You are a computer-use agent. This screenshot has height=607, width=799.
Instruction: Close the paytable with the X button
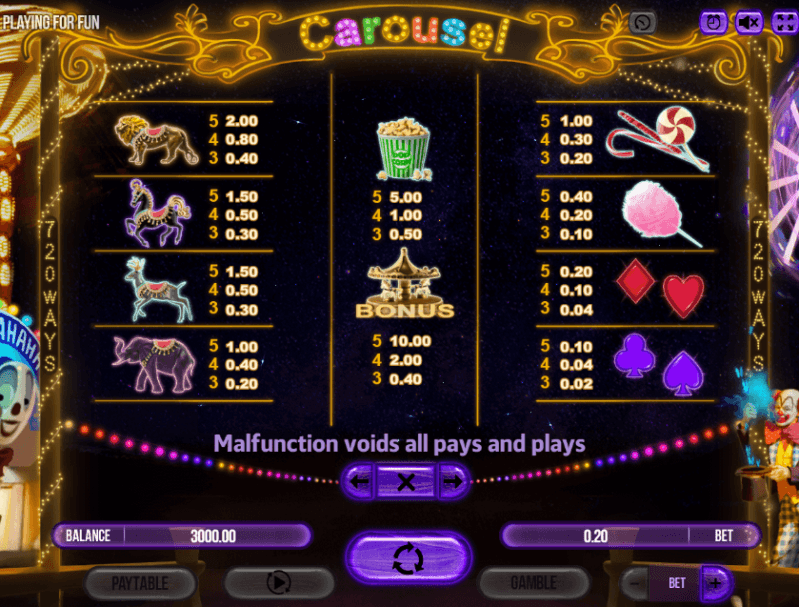pos(406,482)
